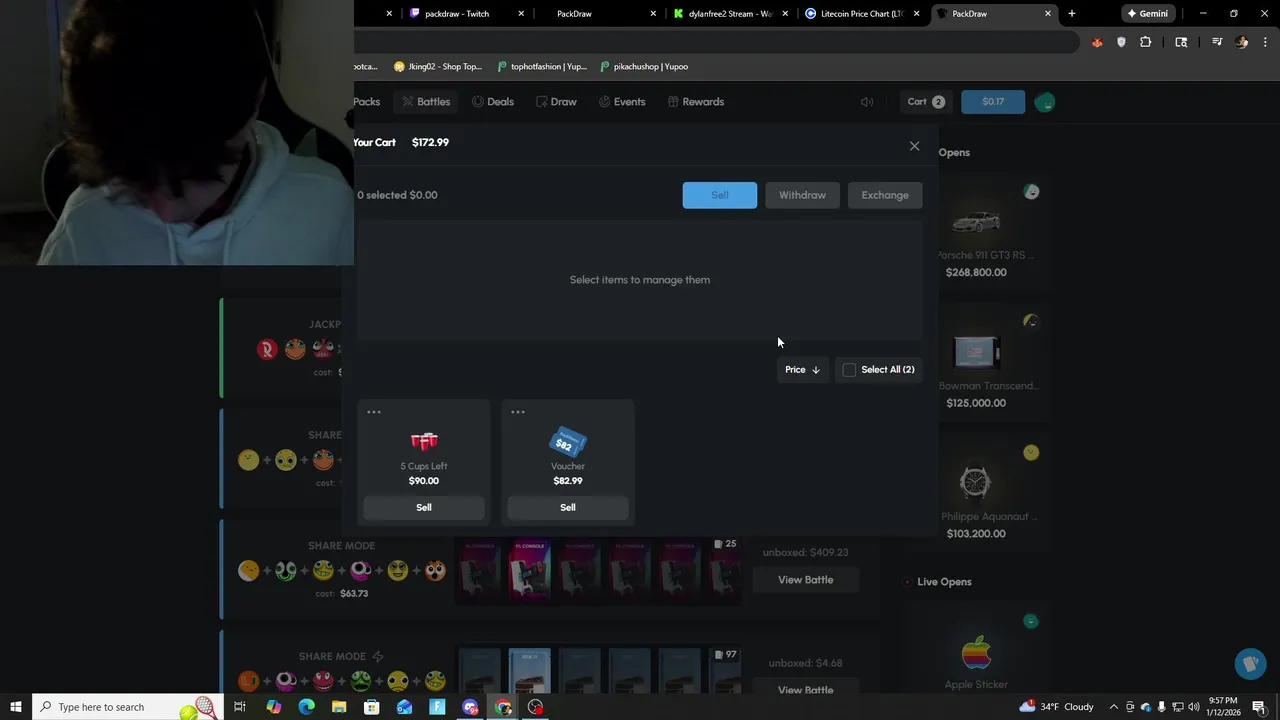Go to the Draw section
The image size is (1280, 720).
556,102
